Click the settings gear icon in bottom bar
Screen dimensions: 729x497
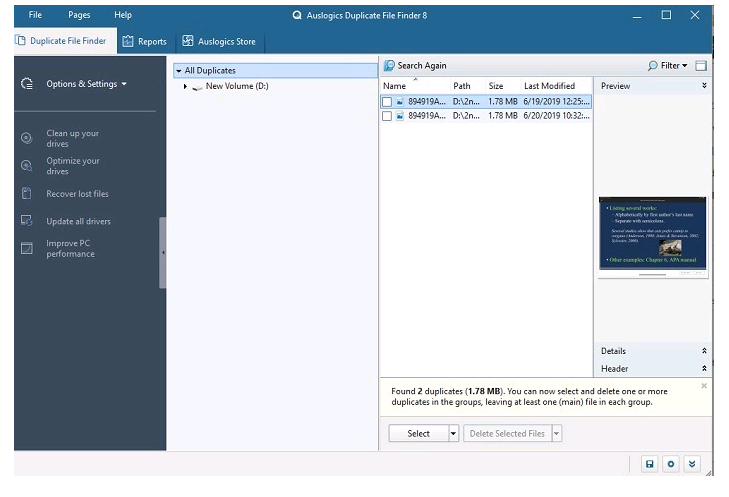pos(670,464)
